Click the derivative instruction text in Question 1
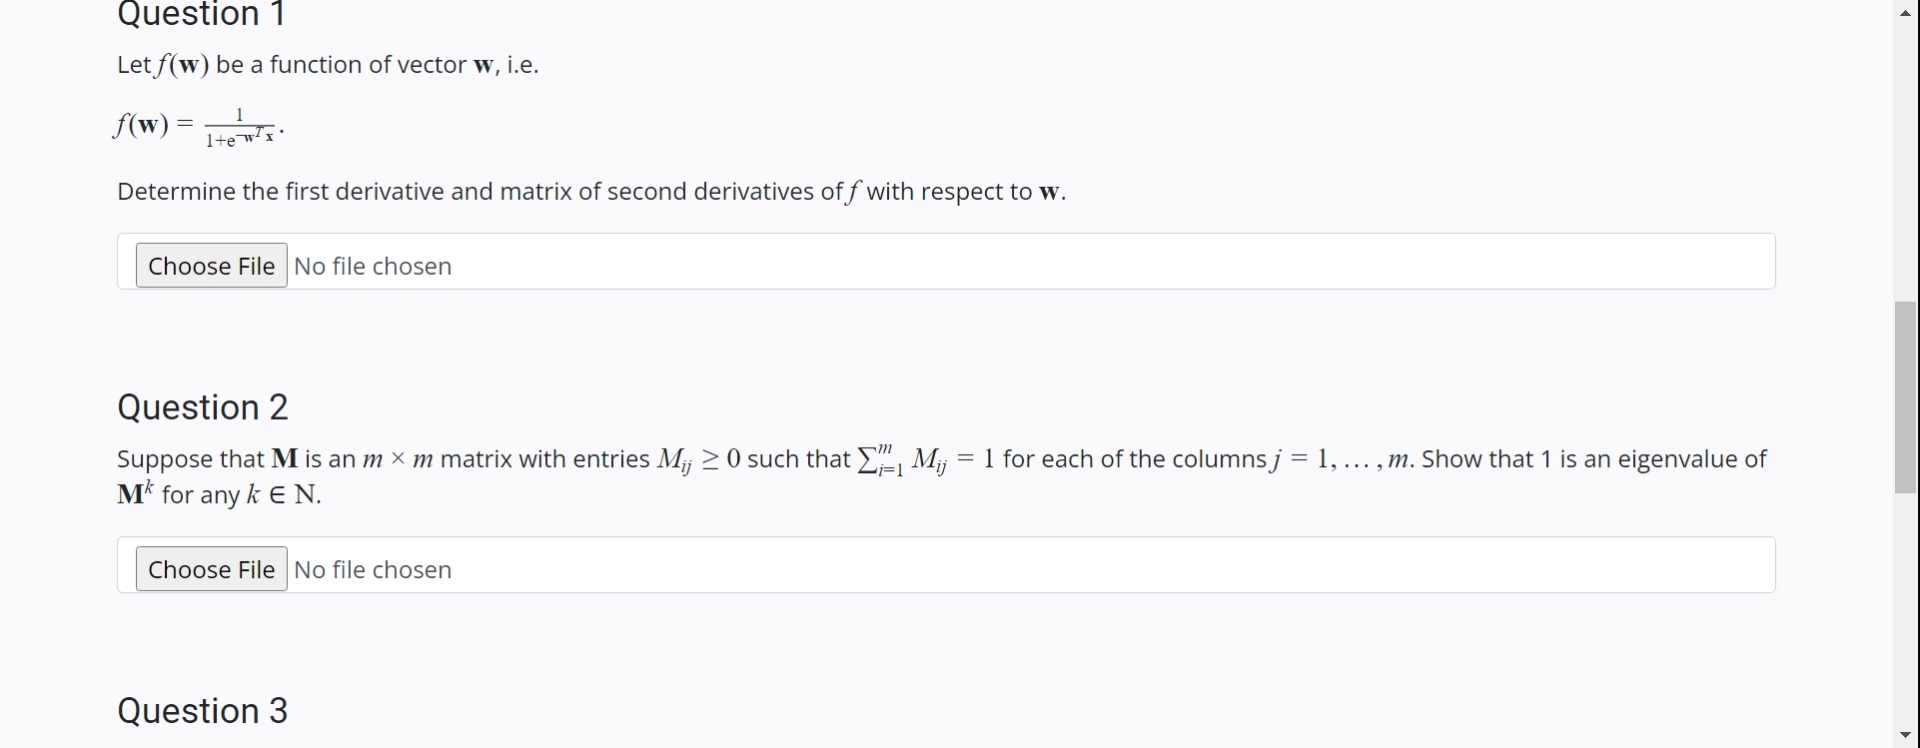Viewport: 1920px width, 748px height. click(592, 192)
